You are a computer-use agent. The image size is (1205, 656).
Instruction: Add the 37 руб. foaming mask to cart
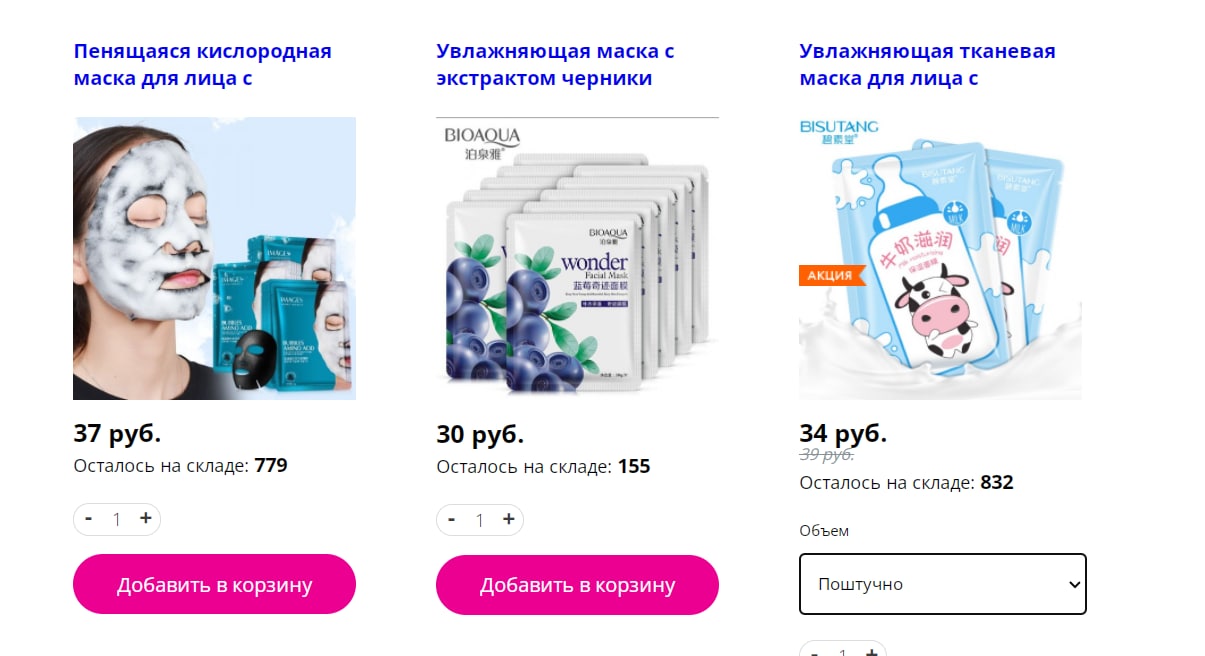214,584
